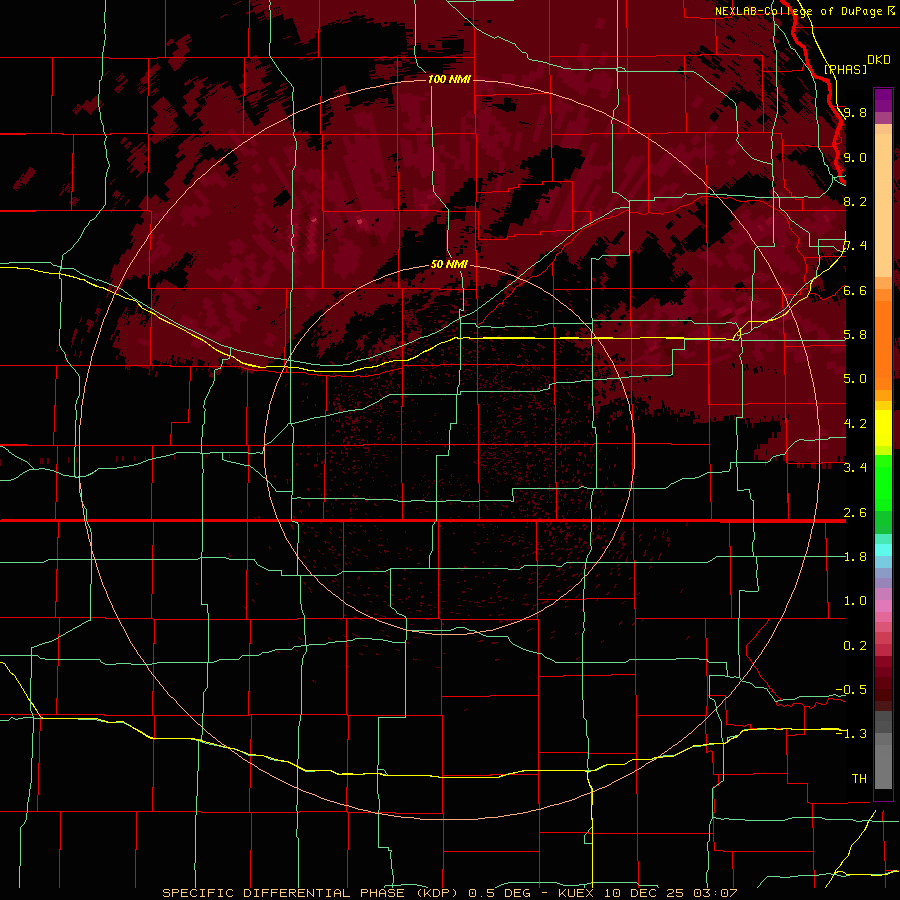900x900 pixels.
Task: Click the 3.4 value on the color scale
Action: 855,468
